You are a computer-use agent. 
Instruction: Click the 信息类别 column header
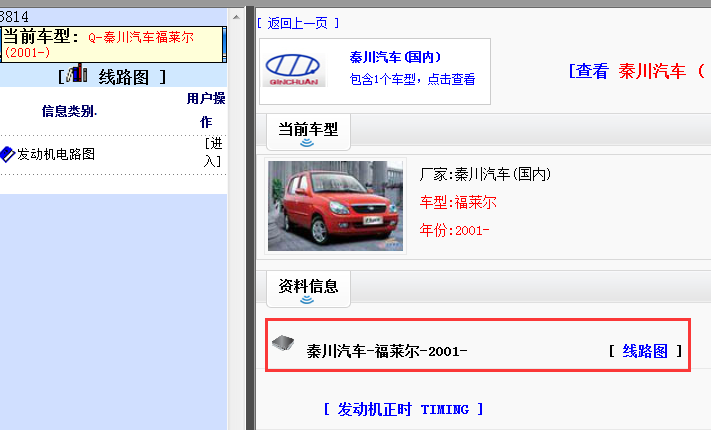point(69,111)
